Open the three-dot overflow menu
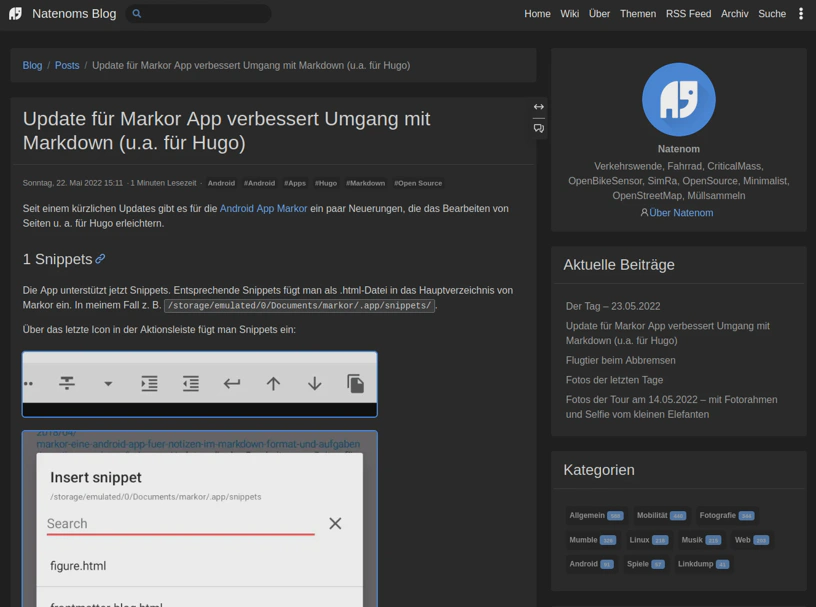Viewport: 816px width, 607px height. [801, 14]
